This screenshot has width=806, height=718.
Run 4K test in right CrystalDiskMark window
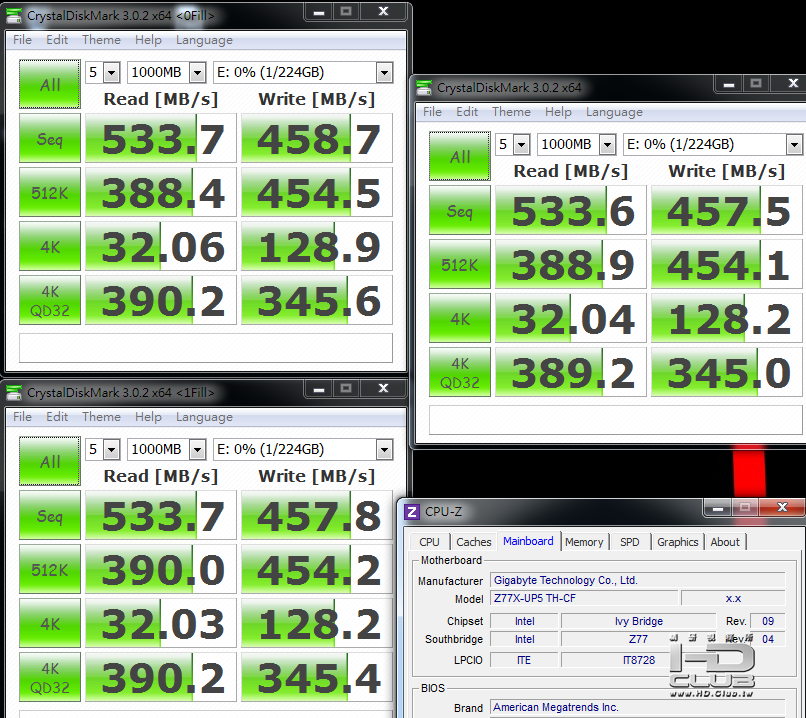(x=460, y=318)
